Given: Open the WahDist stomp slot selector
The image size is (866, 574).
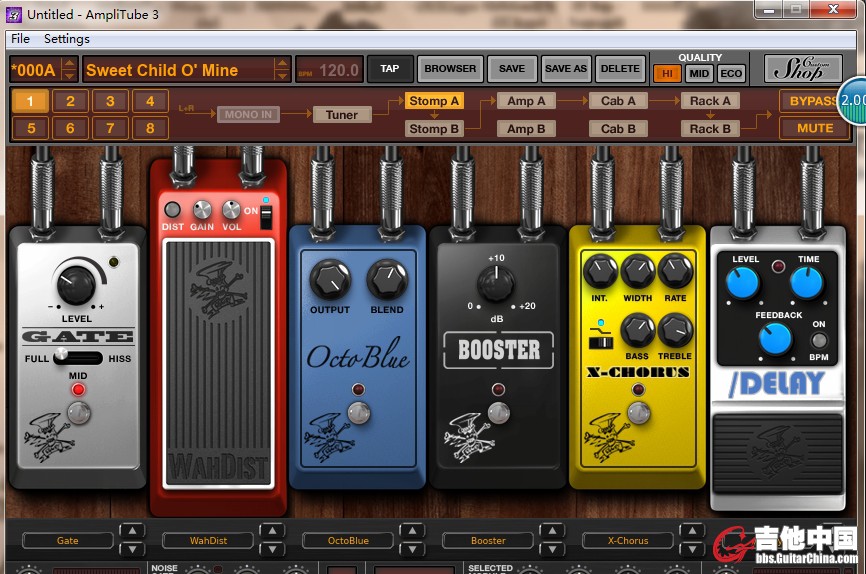Looking at the screenshot, I should pos(208,540).
